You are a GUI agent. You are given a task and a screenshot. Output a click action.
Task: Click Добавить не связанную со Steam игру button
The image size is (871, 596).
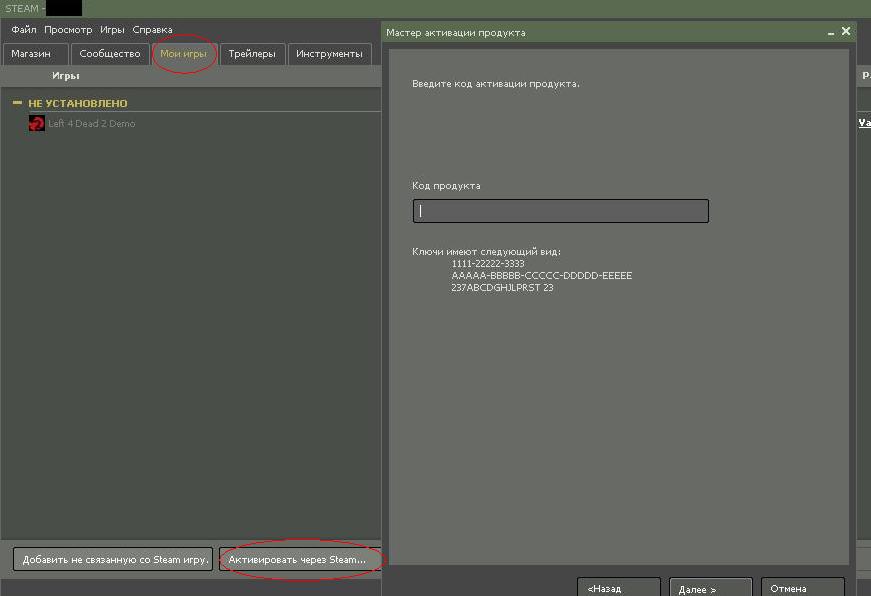tap(113, 559)
